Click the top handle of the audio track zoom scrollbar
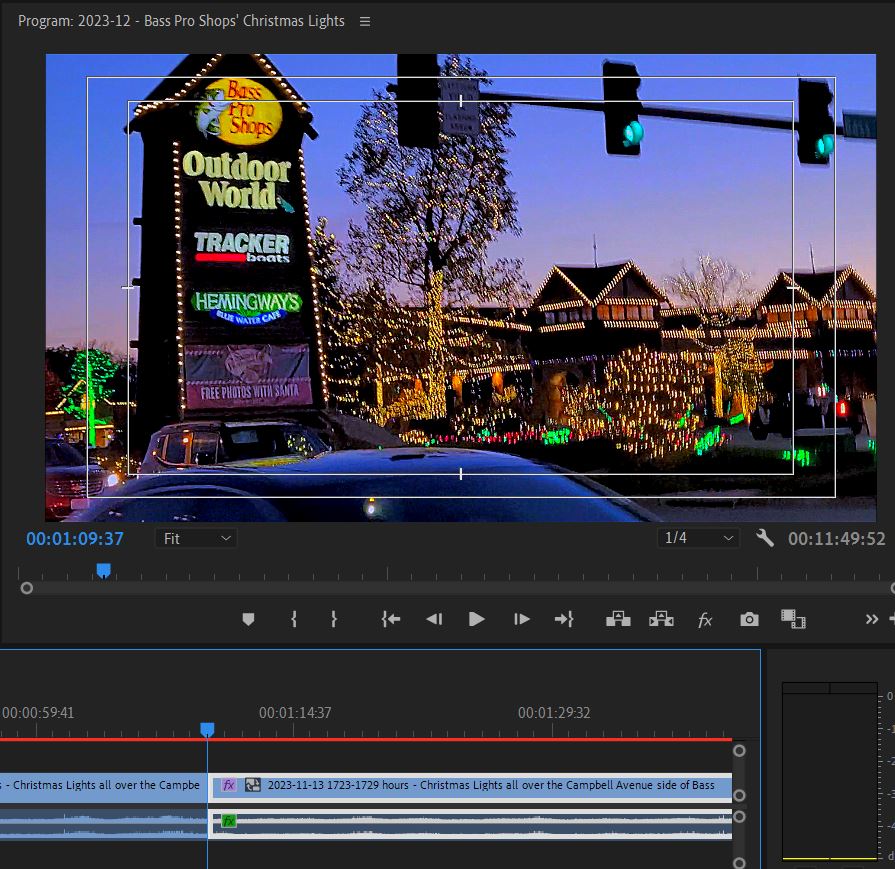The image size is (895, 869). (739, 817)
